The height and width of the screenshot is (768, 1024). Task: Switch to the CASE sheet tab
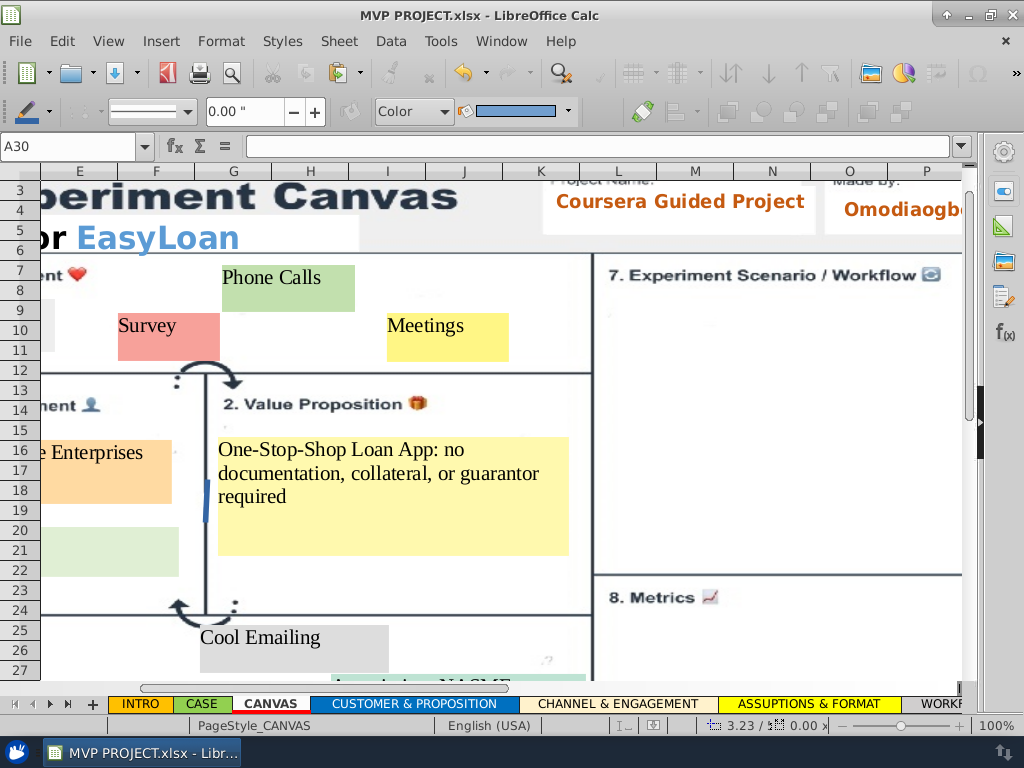[202, 704]
